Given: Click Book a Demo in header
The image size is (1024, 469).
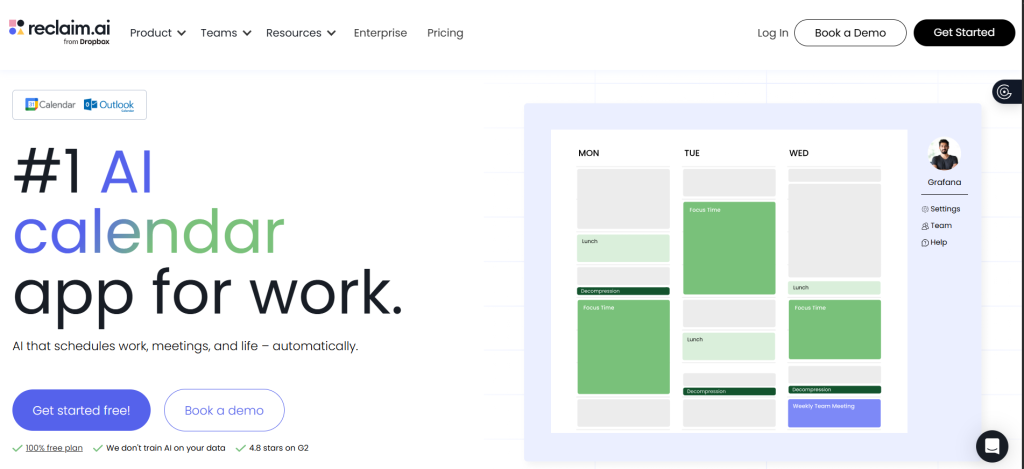Looking at the screenshot, I should (x=850, y=33).
